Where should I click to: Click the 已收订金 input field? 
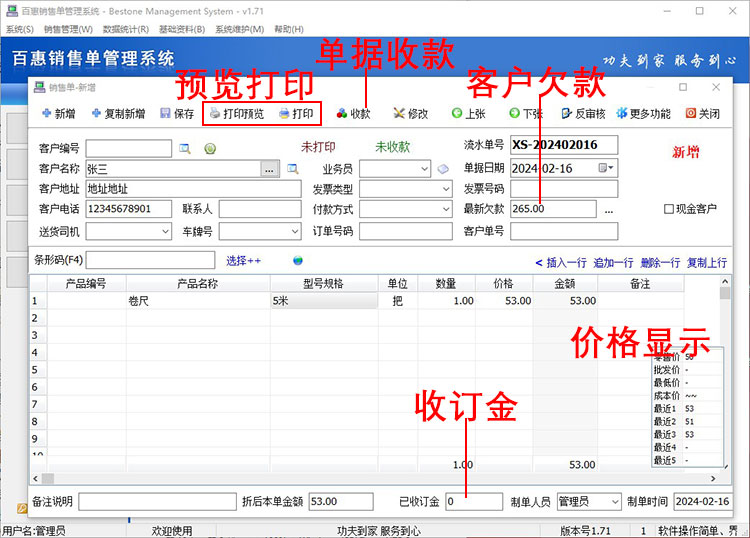(474, 502)
